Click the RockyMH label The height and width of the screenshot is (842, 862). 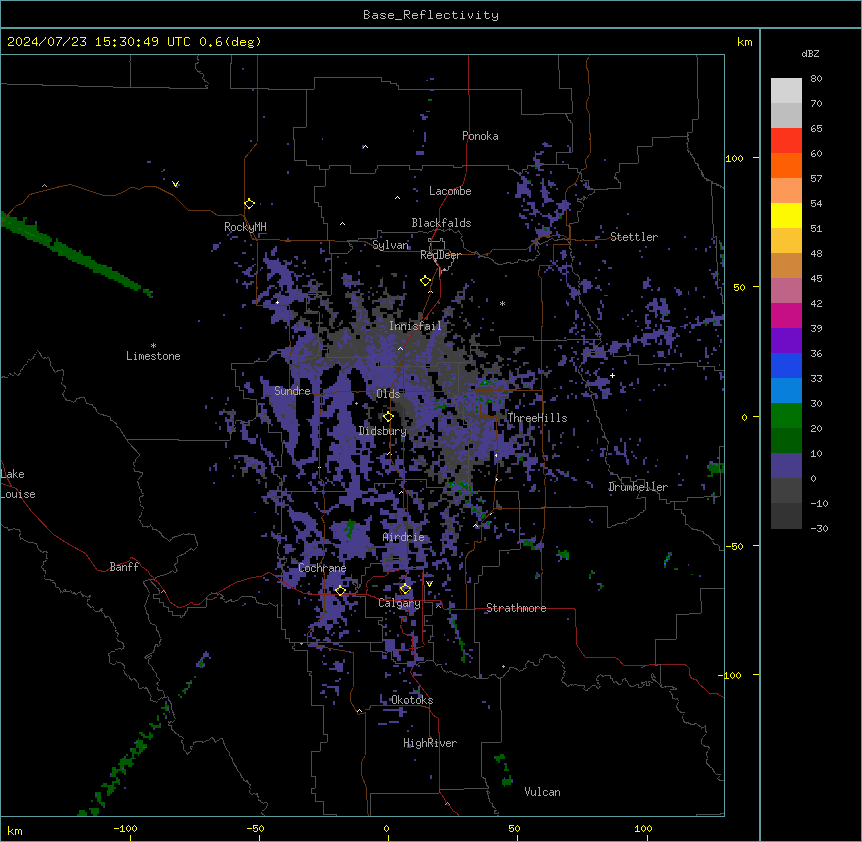coord(245,227)
